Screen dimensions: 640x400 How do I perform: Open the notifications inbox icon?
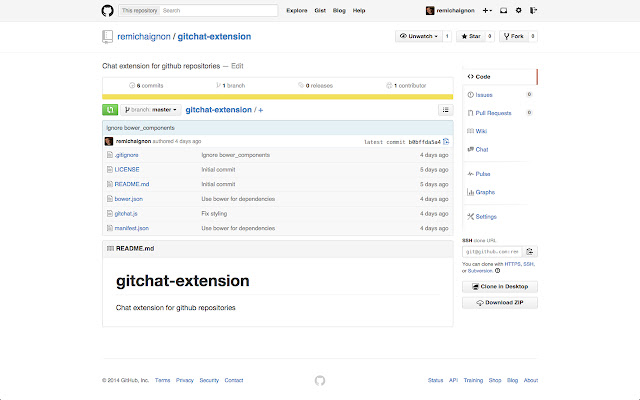click(504, 11)
